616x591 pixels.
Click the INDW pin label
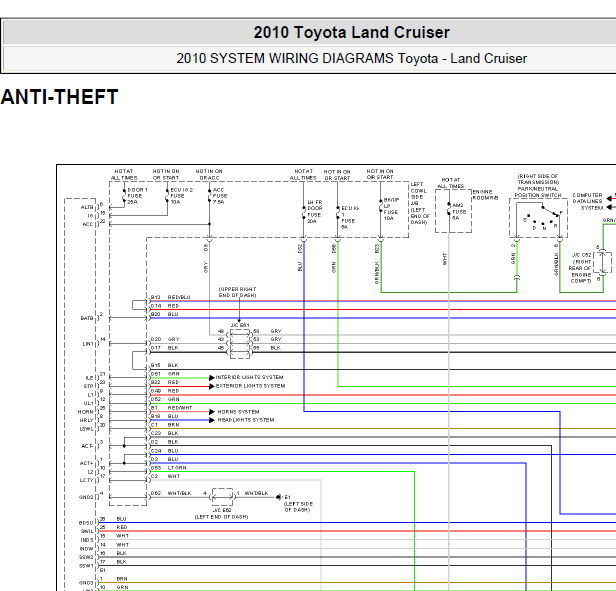[x=86, y=549]
